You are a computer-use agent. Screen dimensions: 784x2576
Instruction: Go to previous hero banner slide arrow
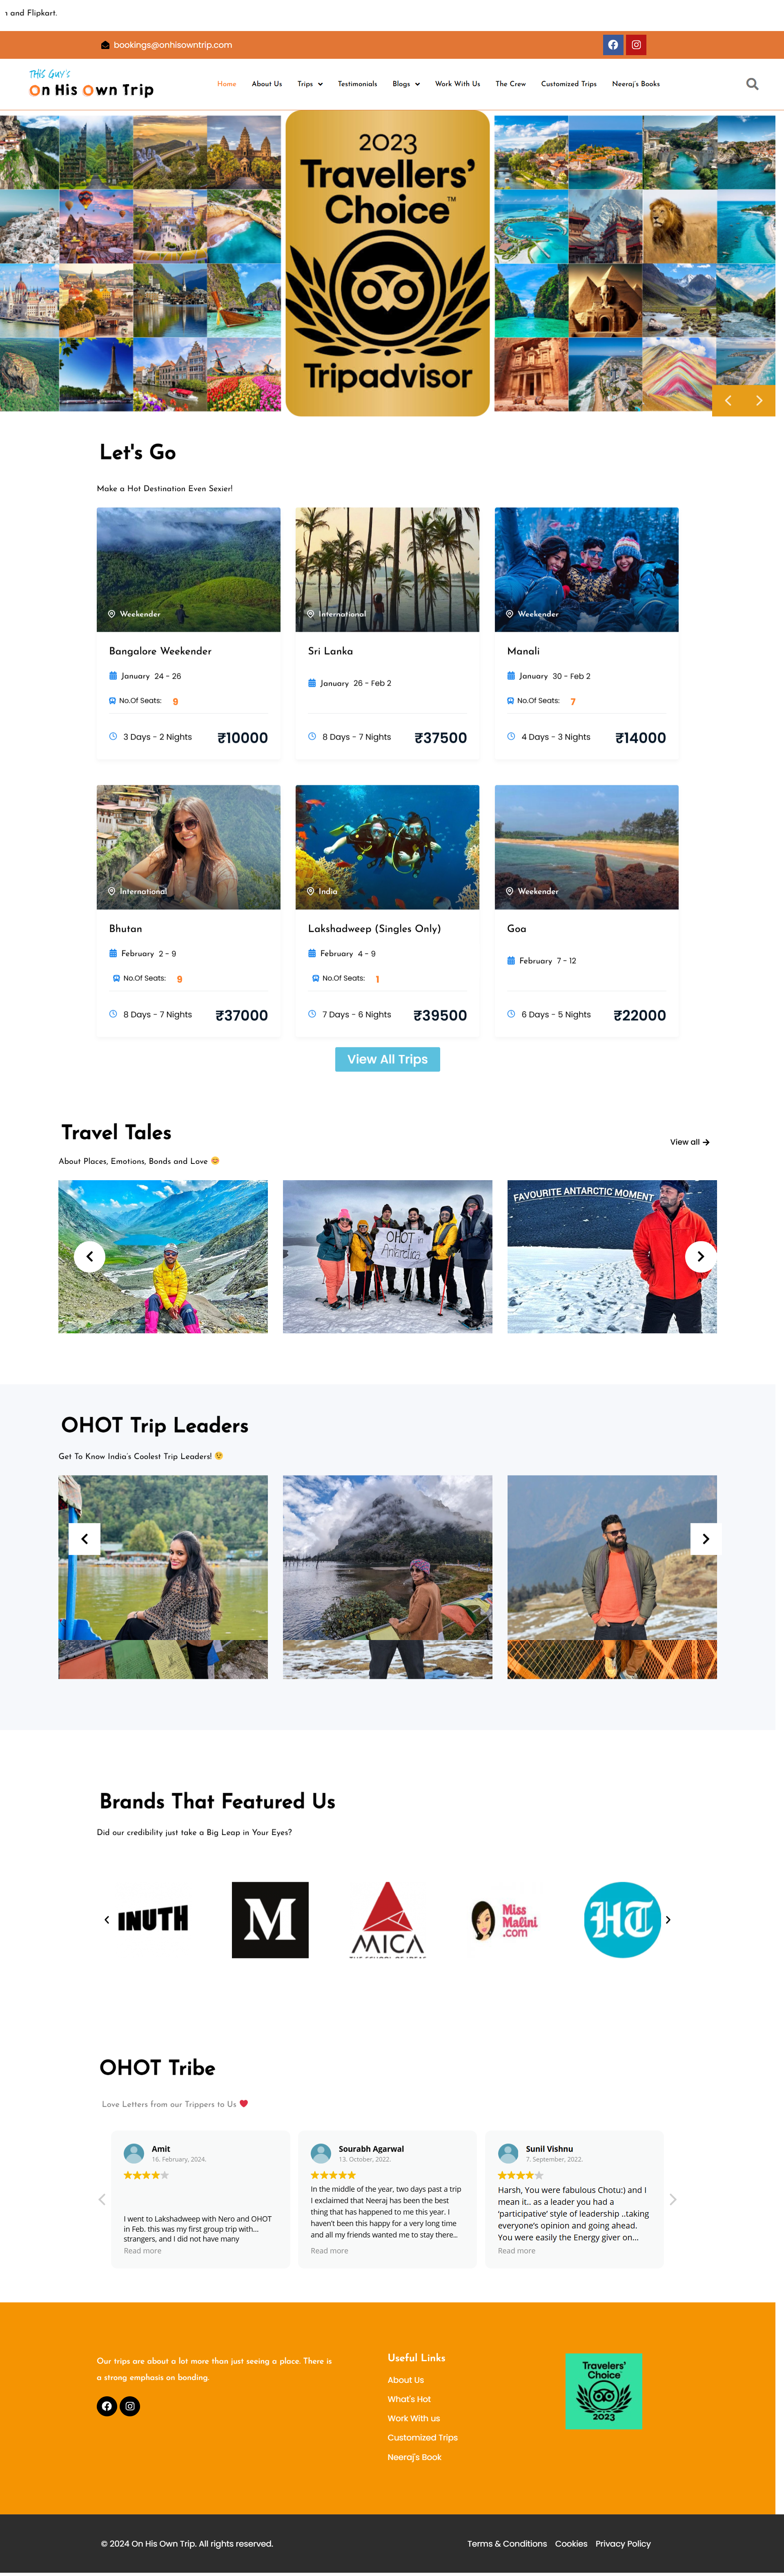click(728, 400)
